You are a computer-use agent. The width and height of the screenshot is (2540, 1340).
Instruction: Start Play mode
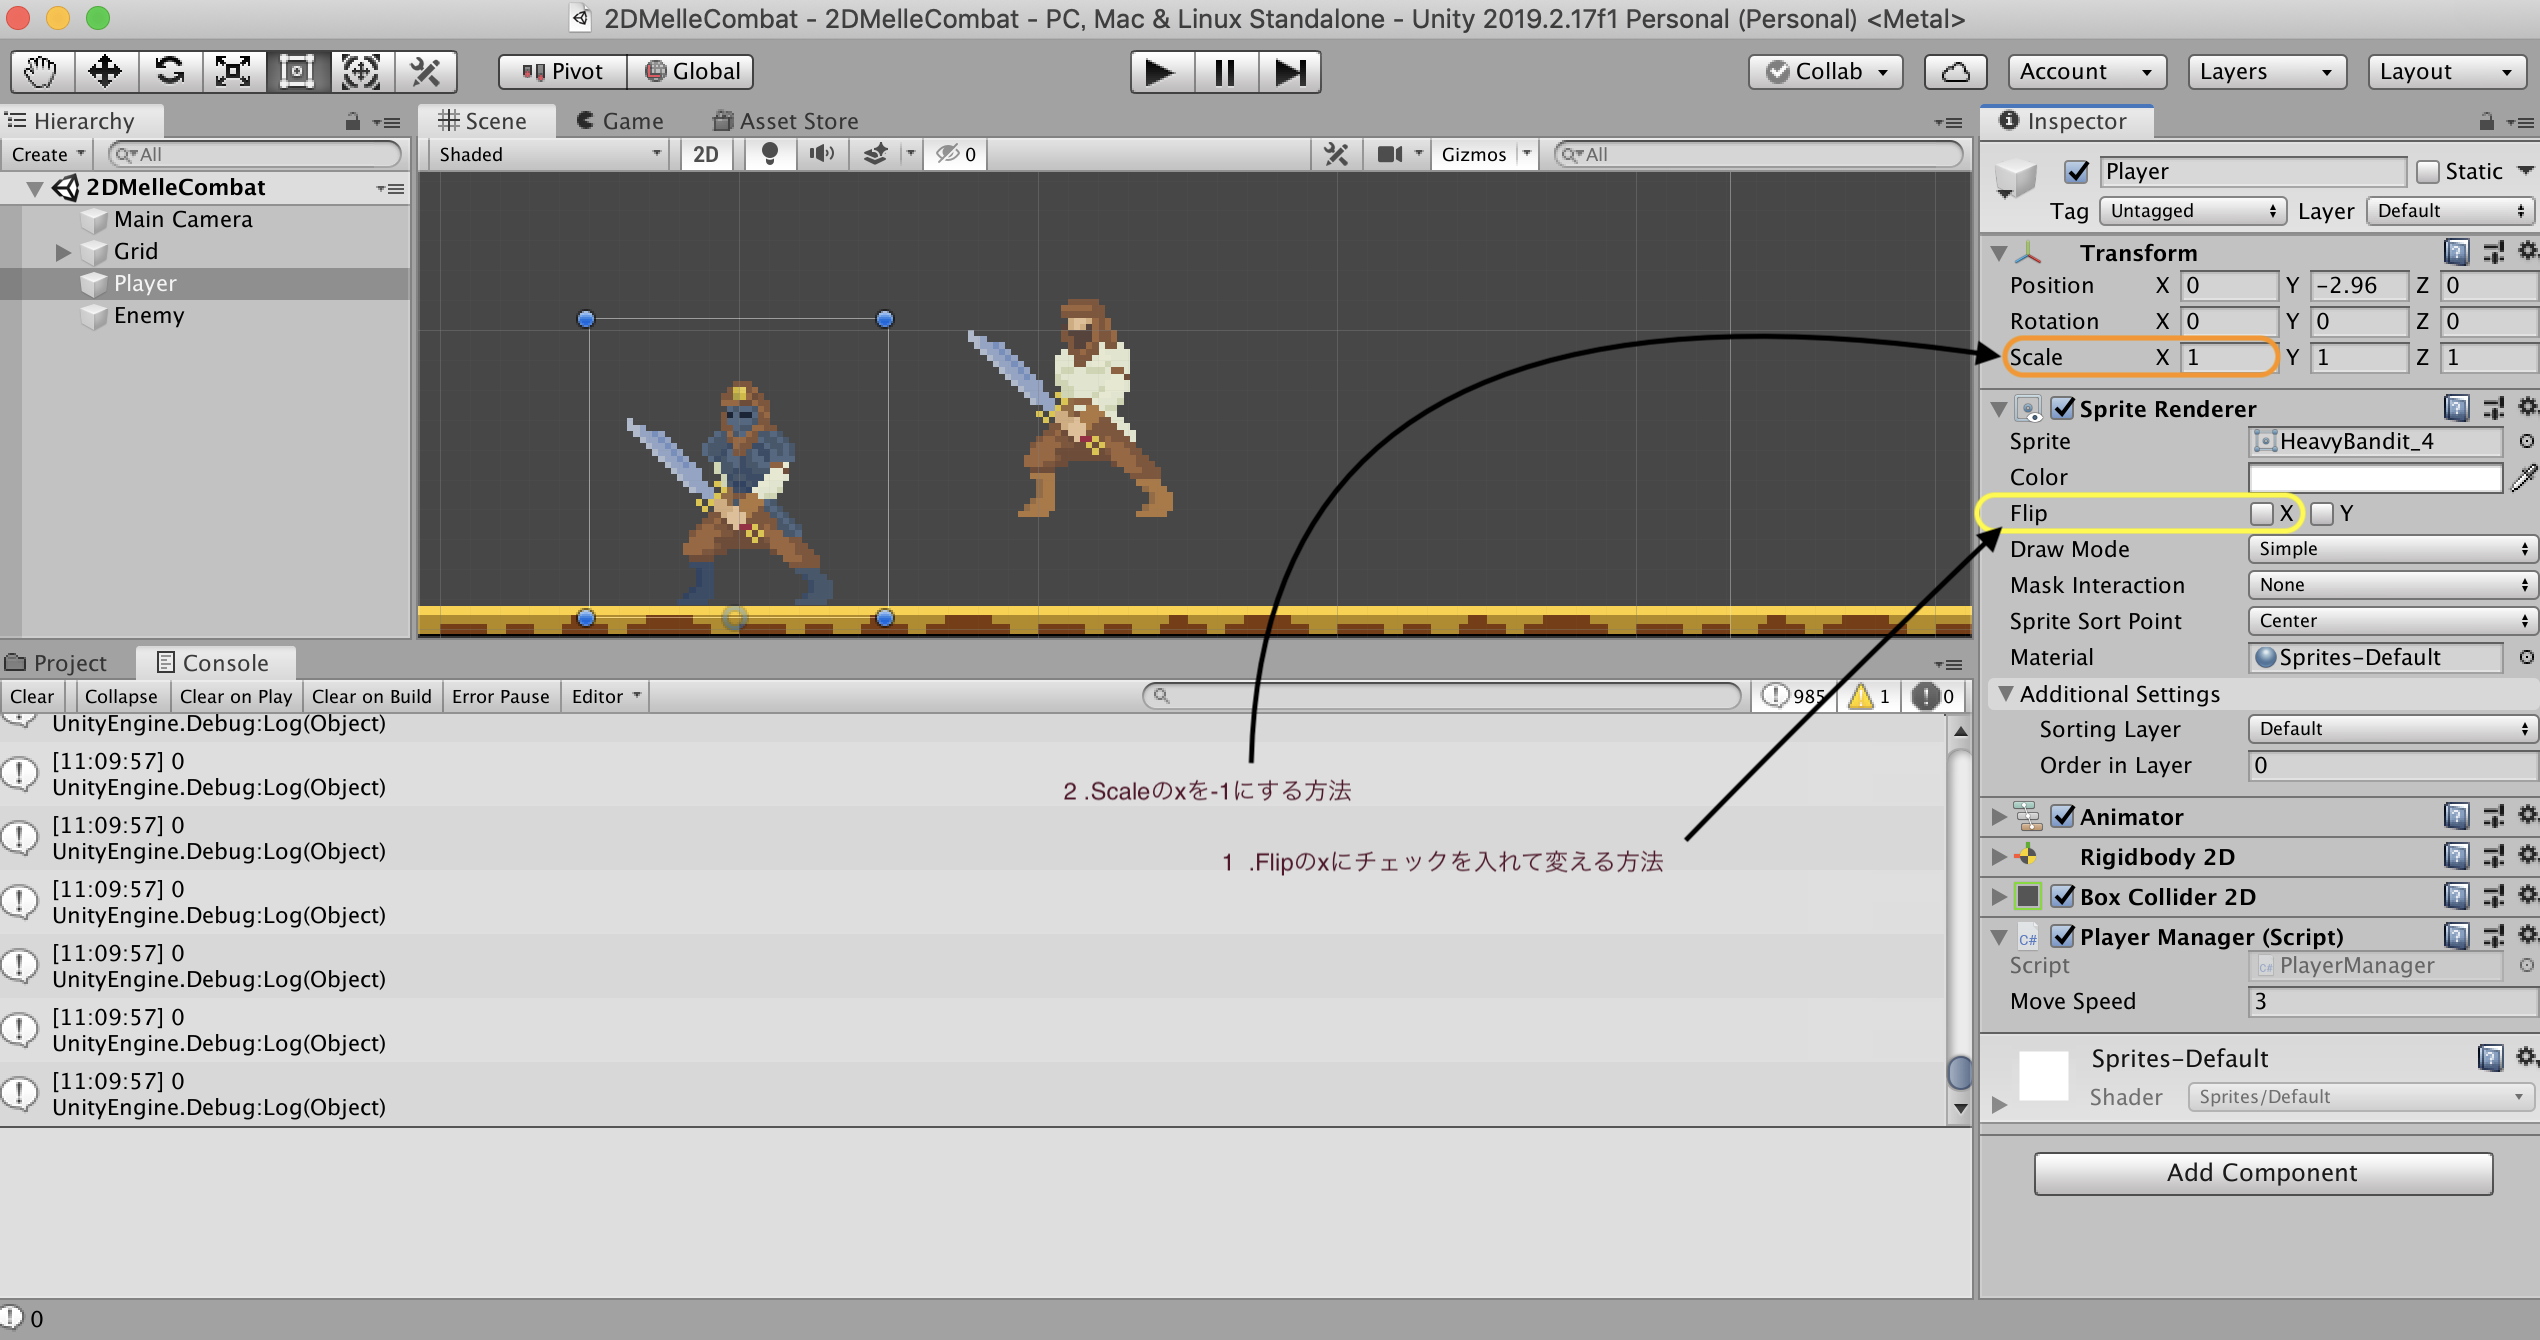[1160, 72]
